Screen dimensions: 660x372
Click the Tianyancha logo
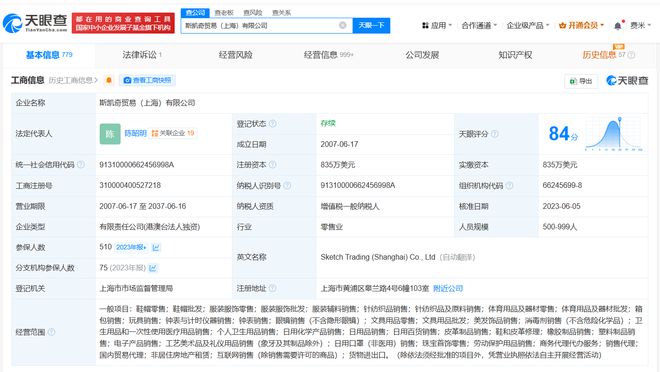[x=35, y=23]
